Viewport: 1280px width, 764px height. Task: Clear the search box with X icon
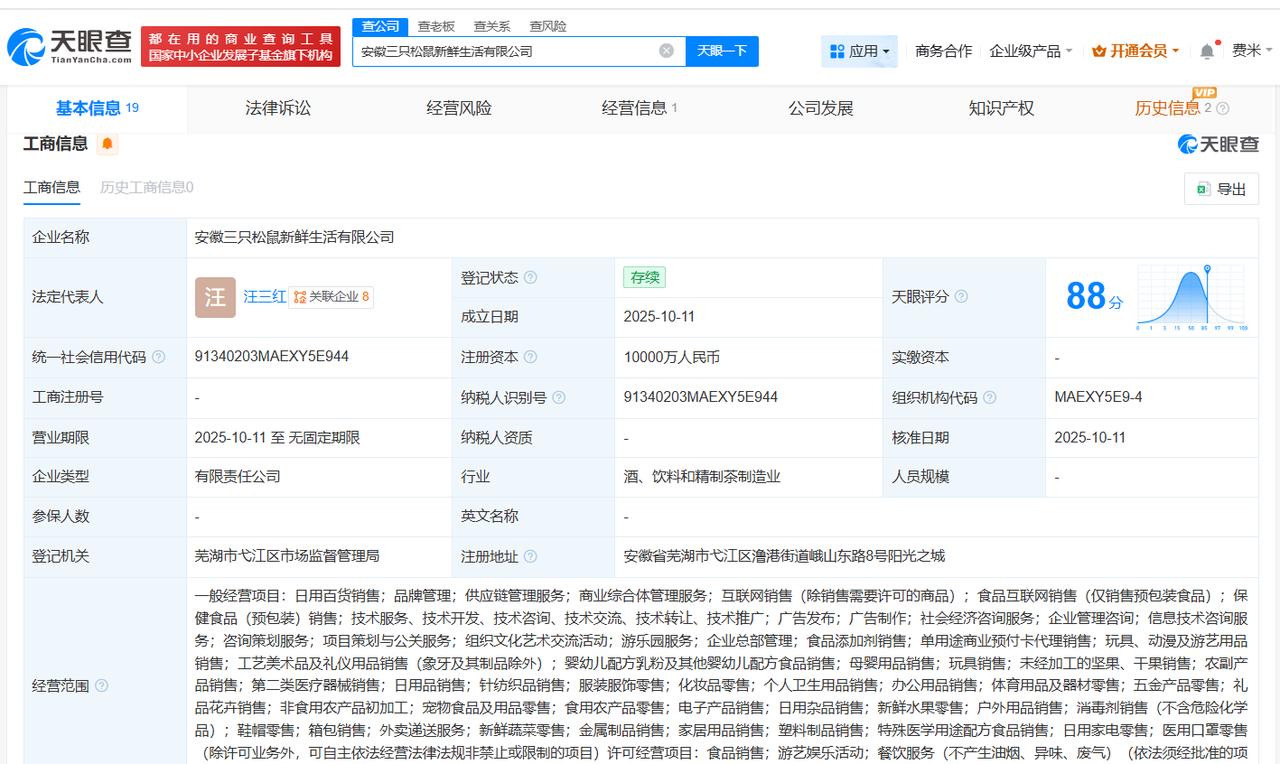pyautogui.click(x=666, y=51)
